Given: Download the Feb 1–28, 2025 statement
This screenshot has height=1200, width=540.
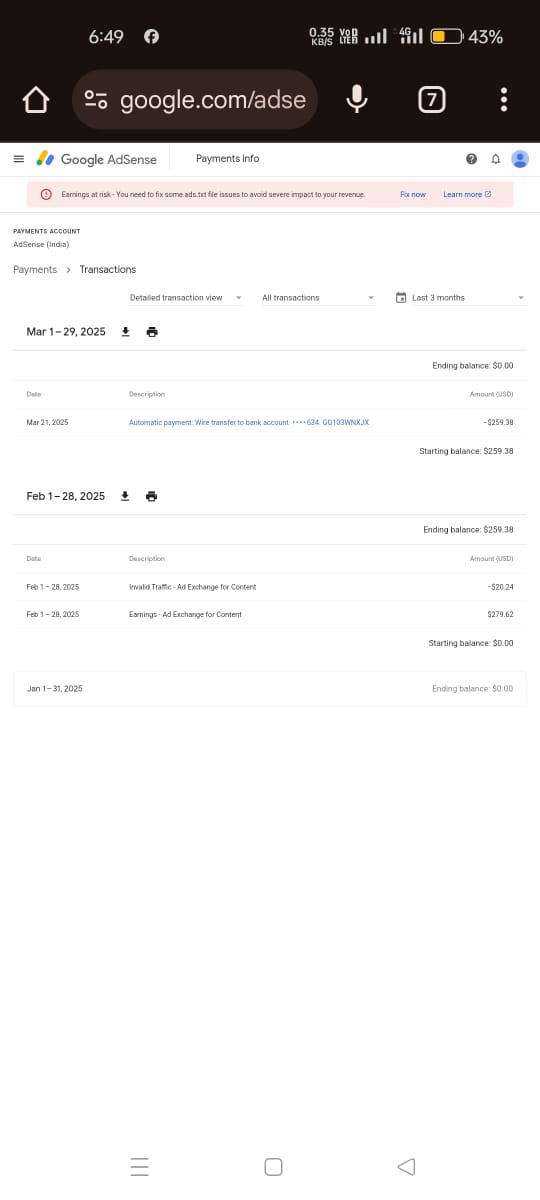Looking at the screenshot, I should 125,496.
